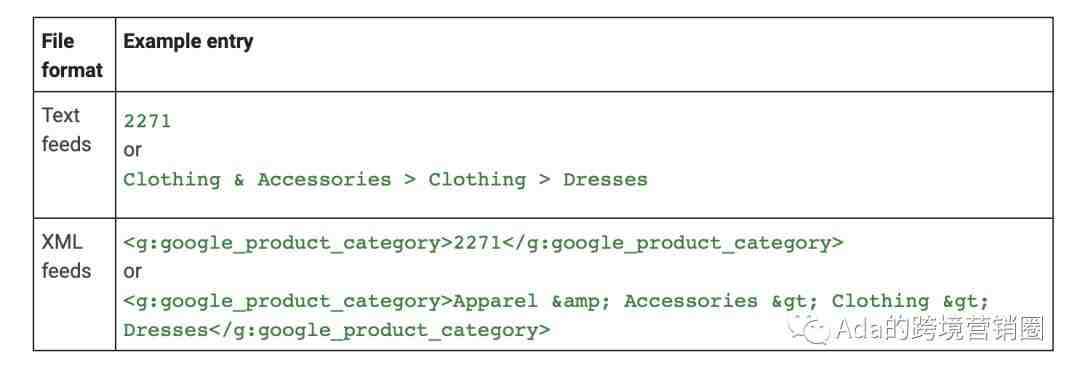Click the WeChat logo icon in watermark
Viewport: 1080px width, 376px height.
[x=811, y=328]
